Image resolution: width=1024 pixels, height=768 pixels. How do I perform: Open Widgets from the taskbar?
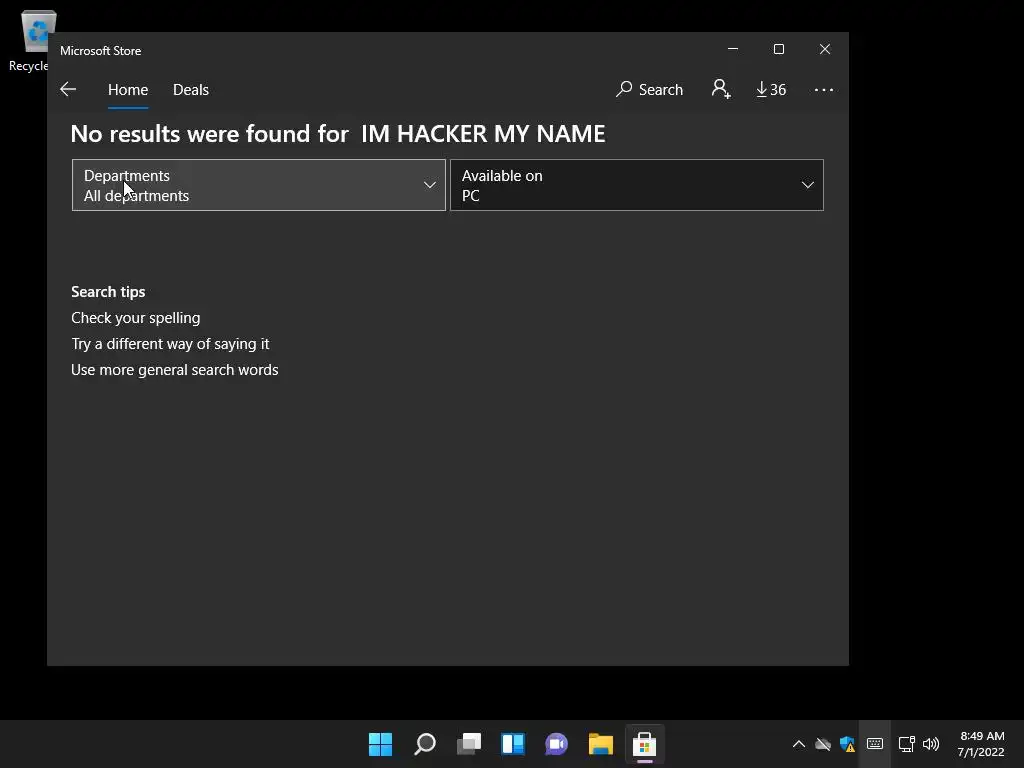[513, 744]
